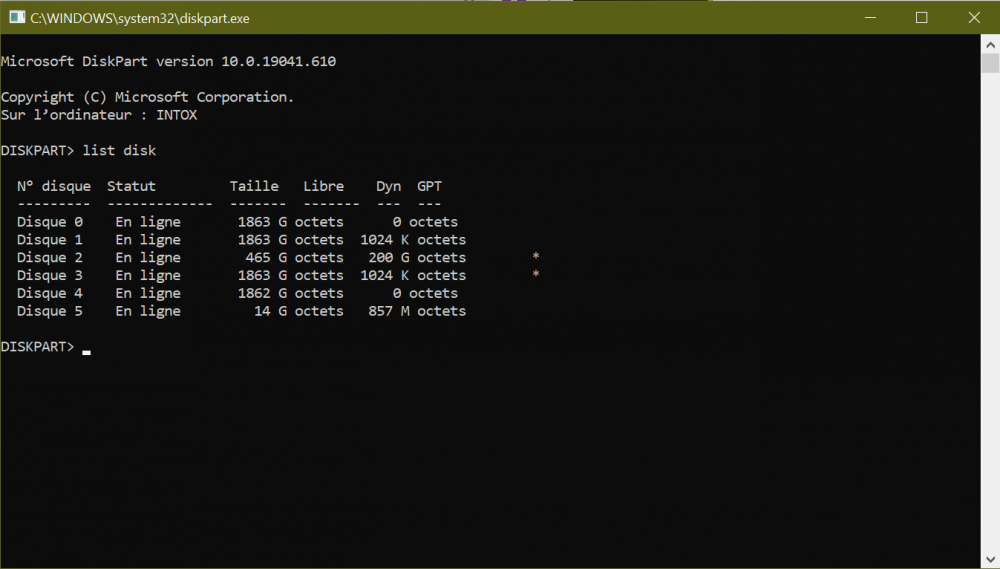This screenshot has width=1000, height=569.
Task: Select the Disque 2 entry text
Action: (x=50, y=258)
